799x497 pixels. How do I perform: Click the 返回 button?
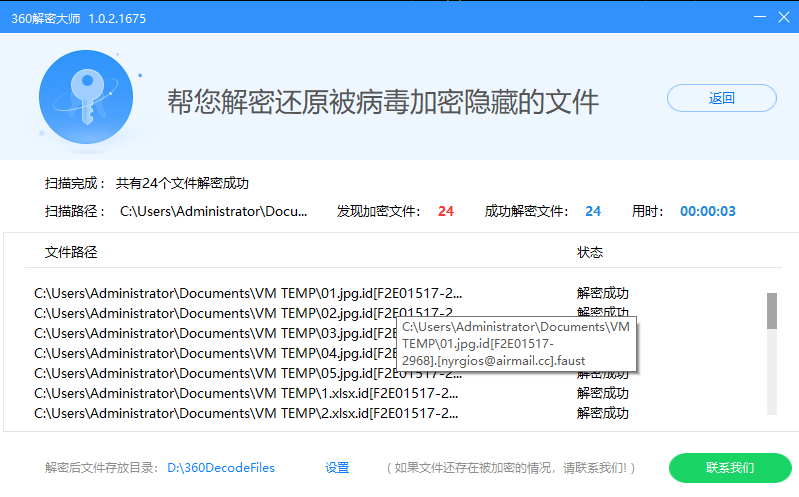point(721,98)
